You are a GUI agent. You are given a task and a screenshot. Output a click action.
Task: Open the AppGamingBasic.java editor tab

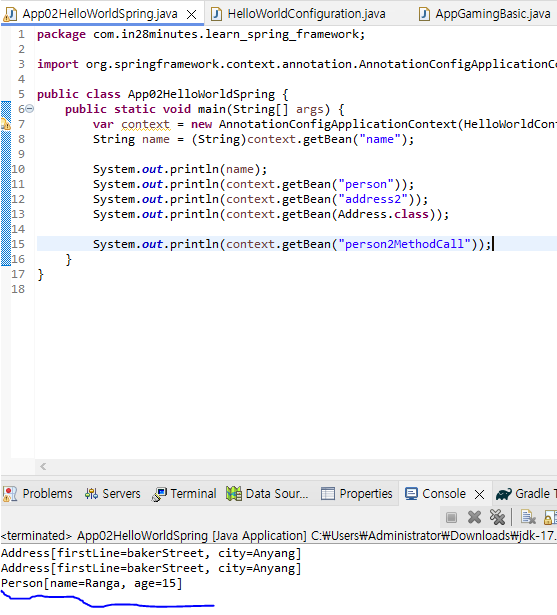(493, 14)
